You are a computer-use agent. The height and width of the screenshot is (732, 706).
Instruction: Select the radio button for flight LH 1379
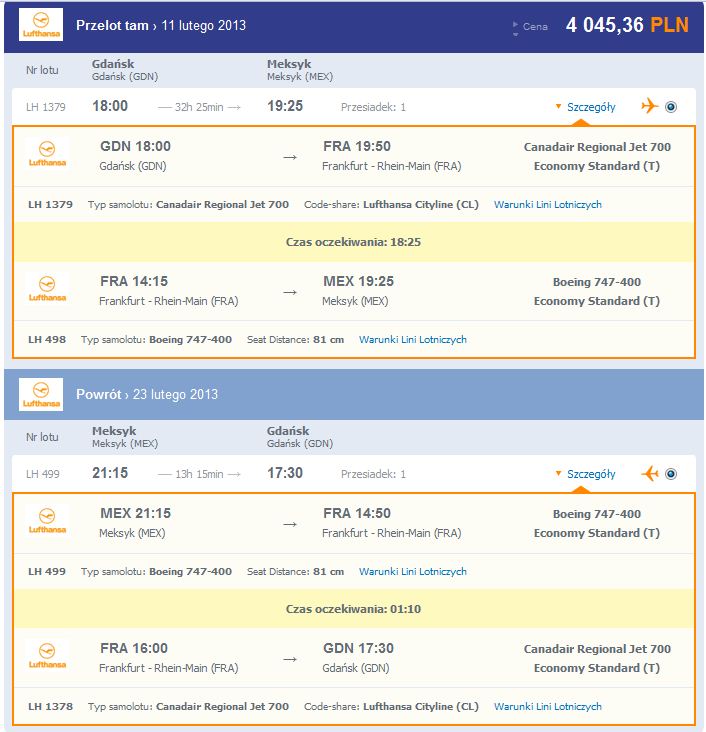coord(671,107)
